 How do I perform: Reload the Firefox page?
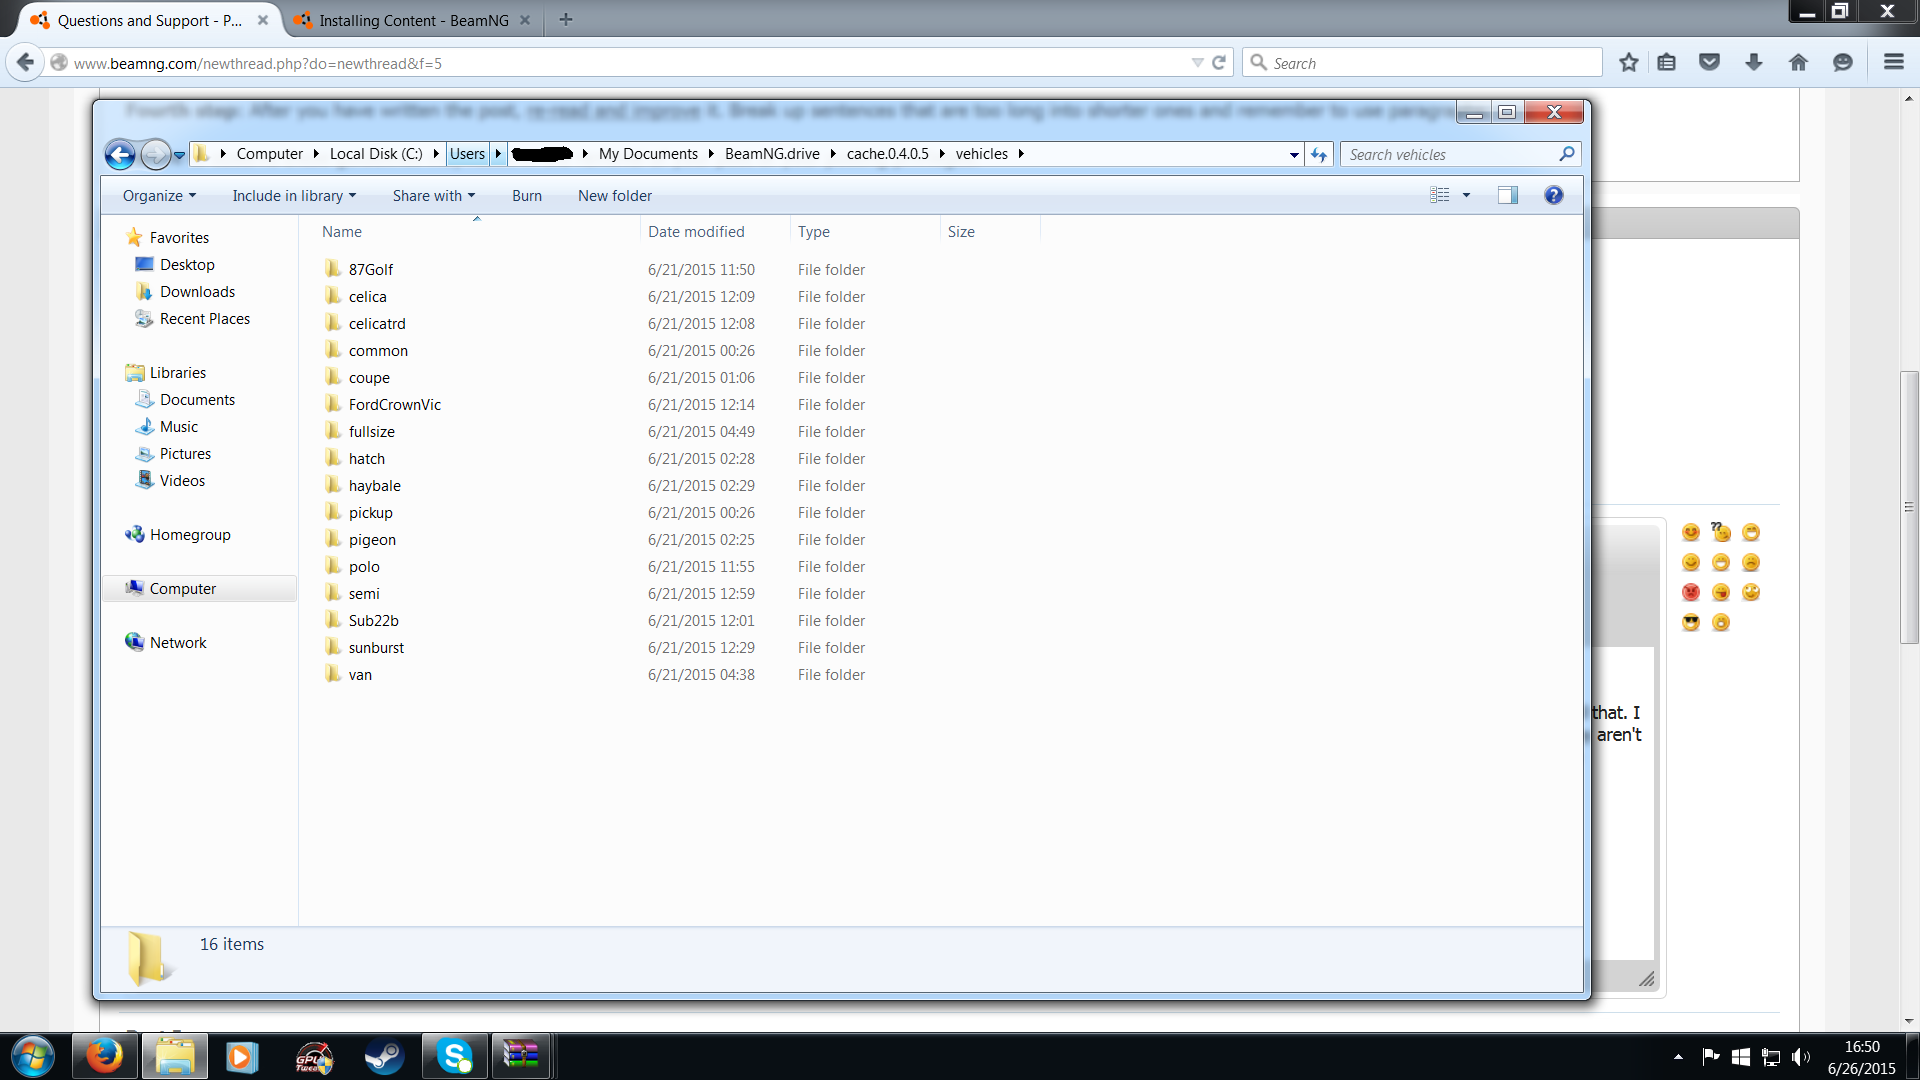tap(1219, 62)
